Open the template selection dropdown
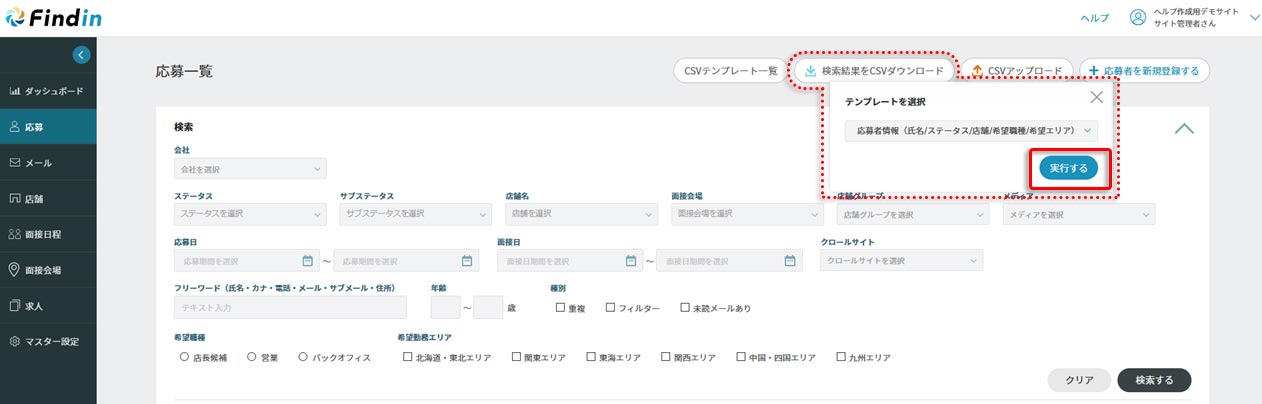1262x404 pixels. pos(971,131)
